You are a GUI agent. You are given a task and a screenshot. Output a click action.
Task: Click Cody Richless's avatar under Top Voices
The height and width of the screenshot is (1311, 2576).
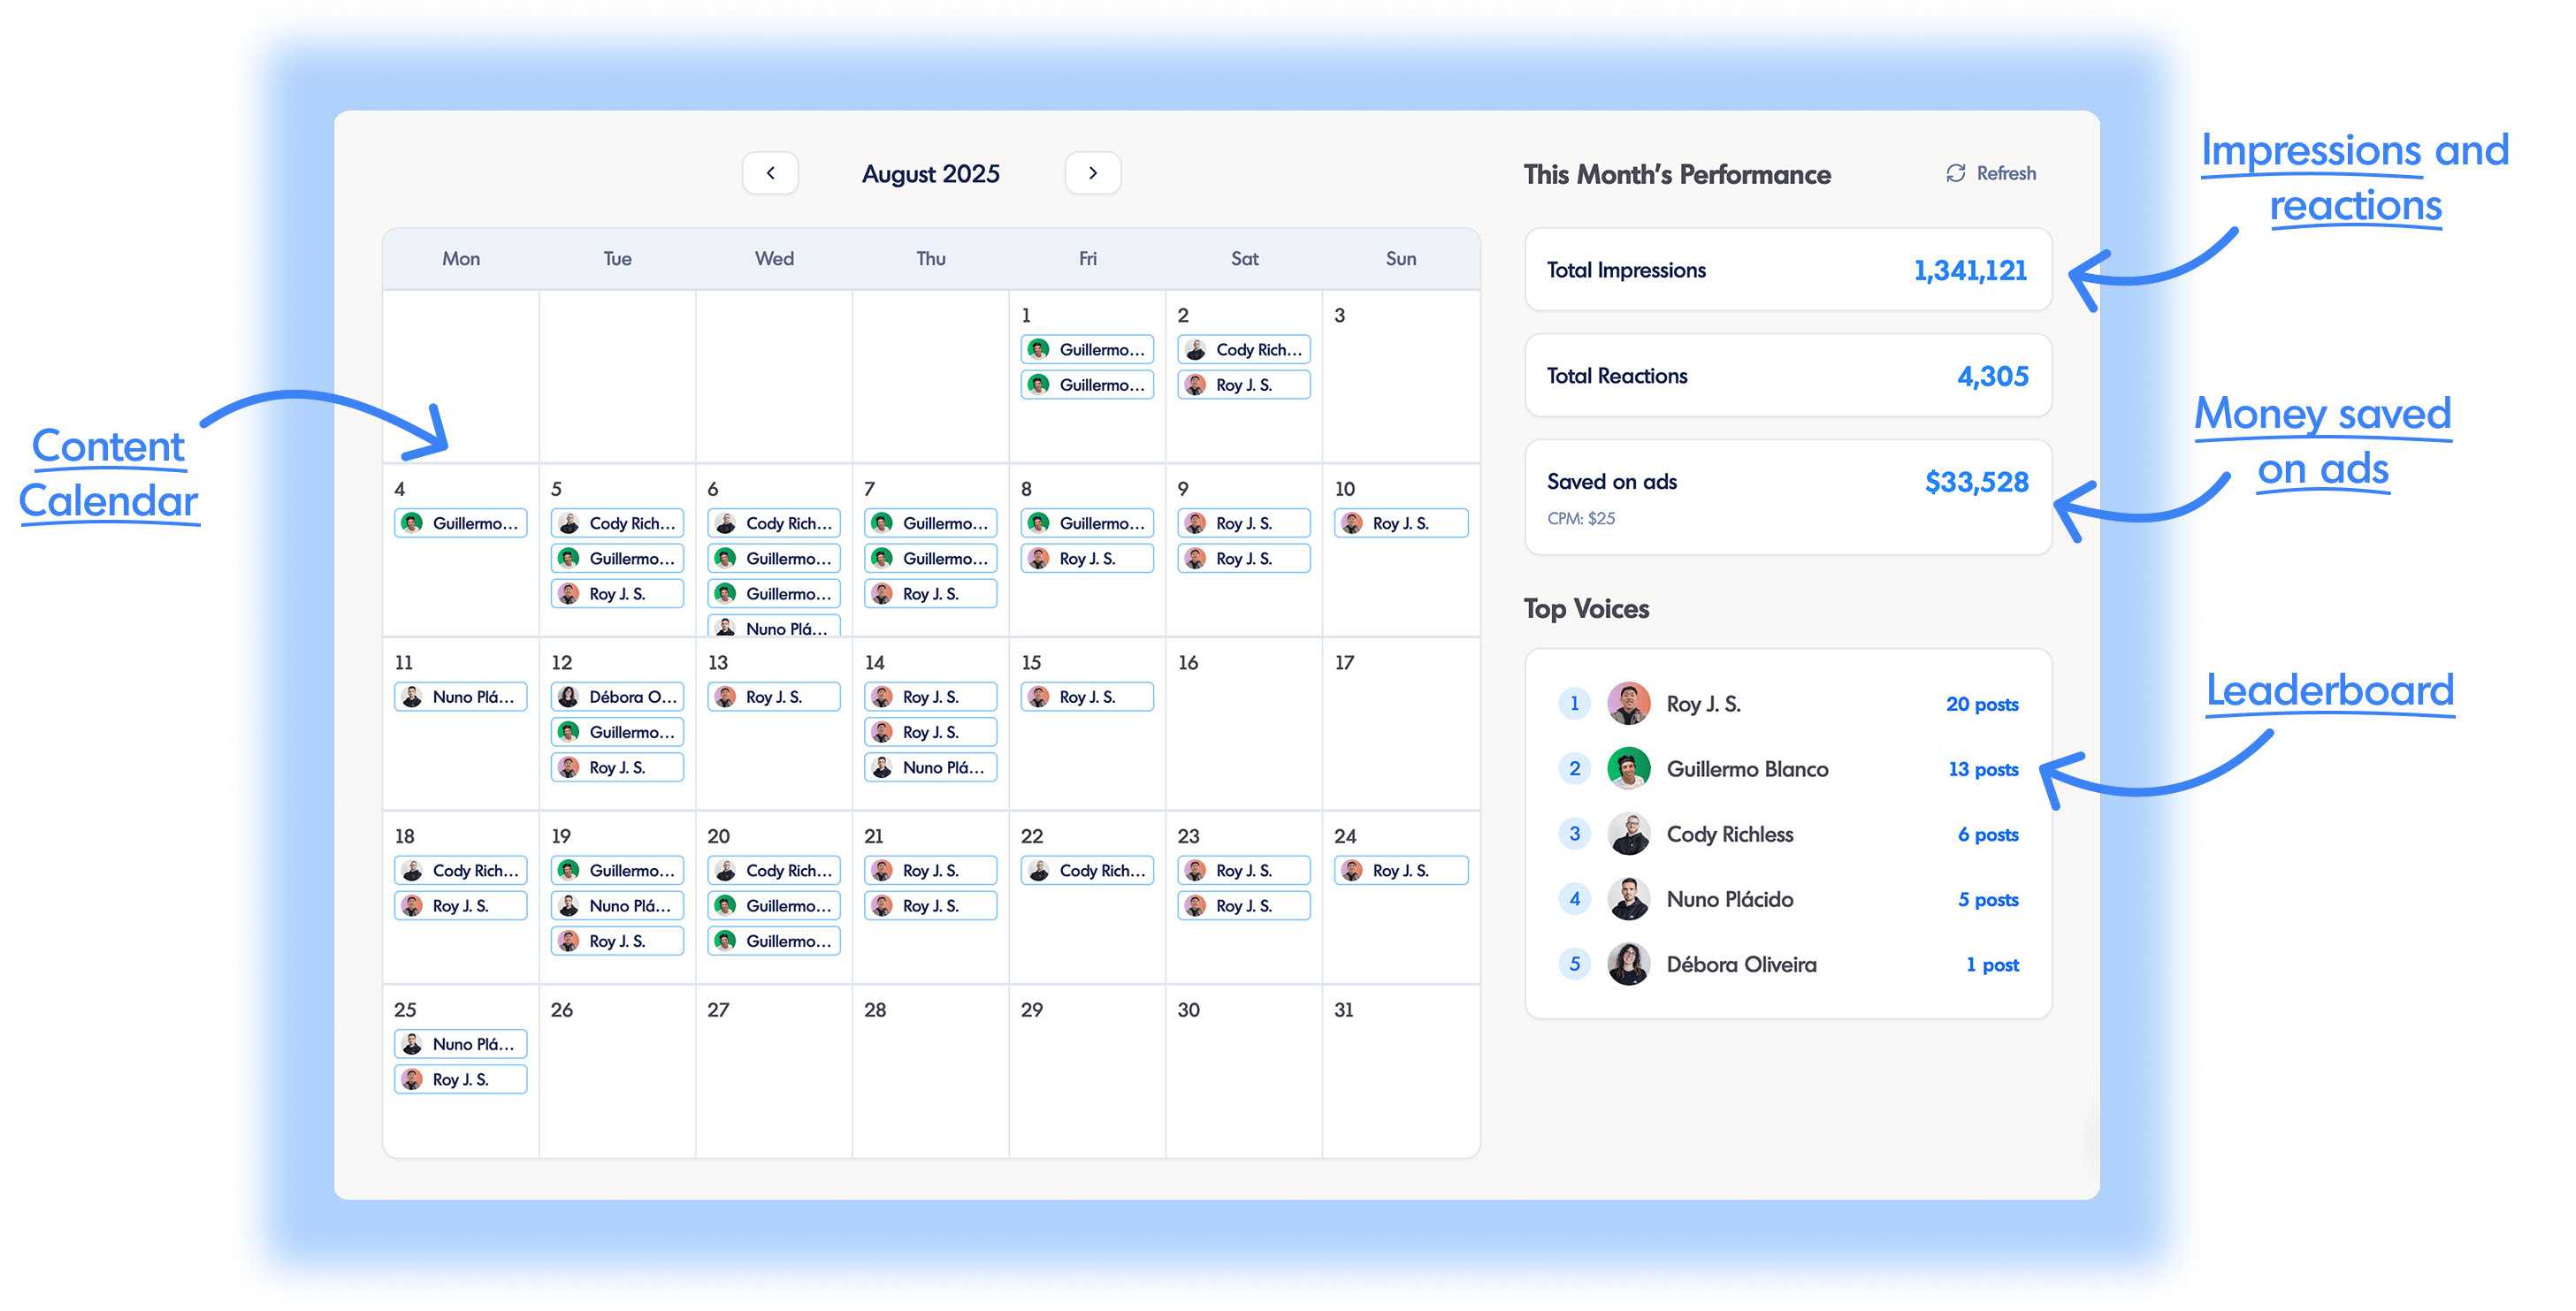pyautogui.click(x=1629, y=833)
